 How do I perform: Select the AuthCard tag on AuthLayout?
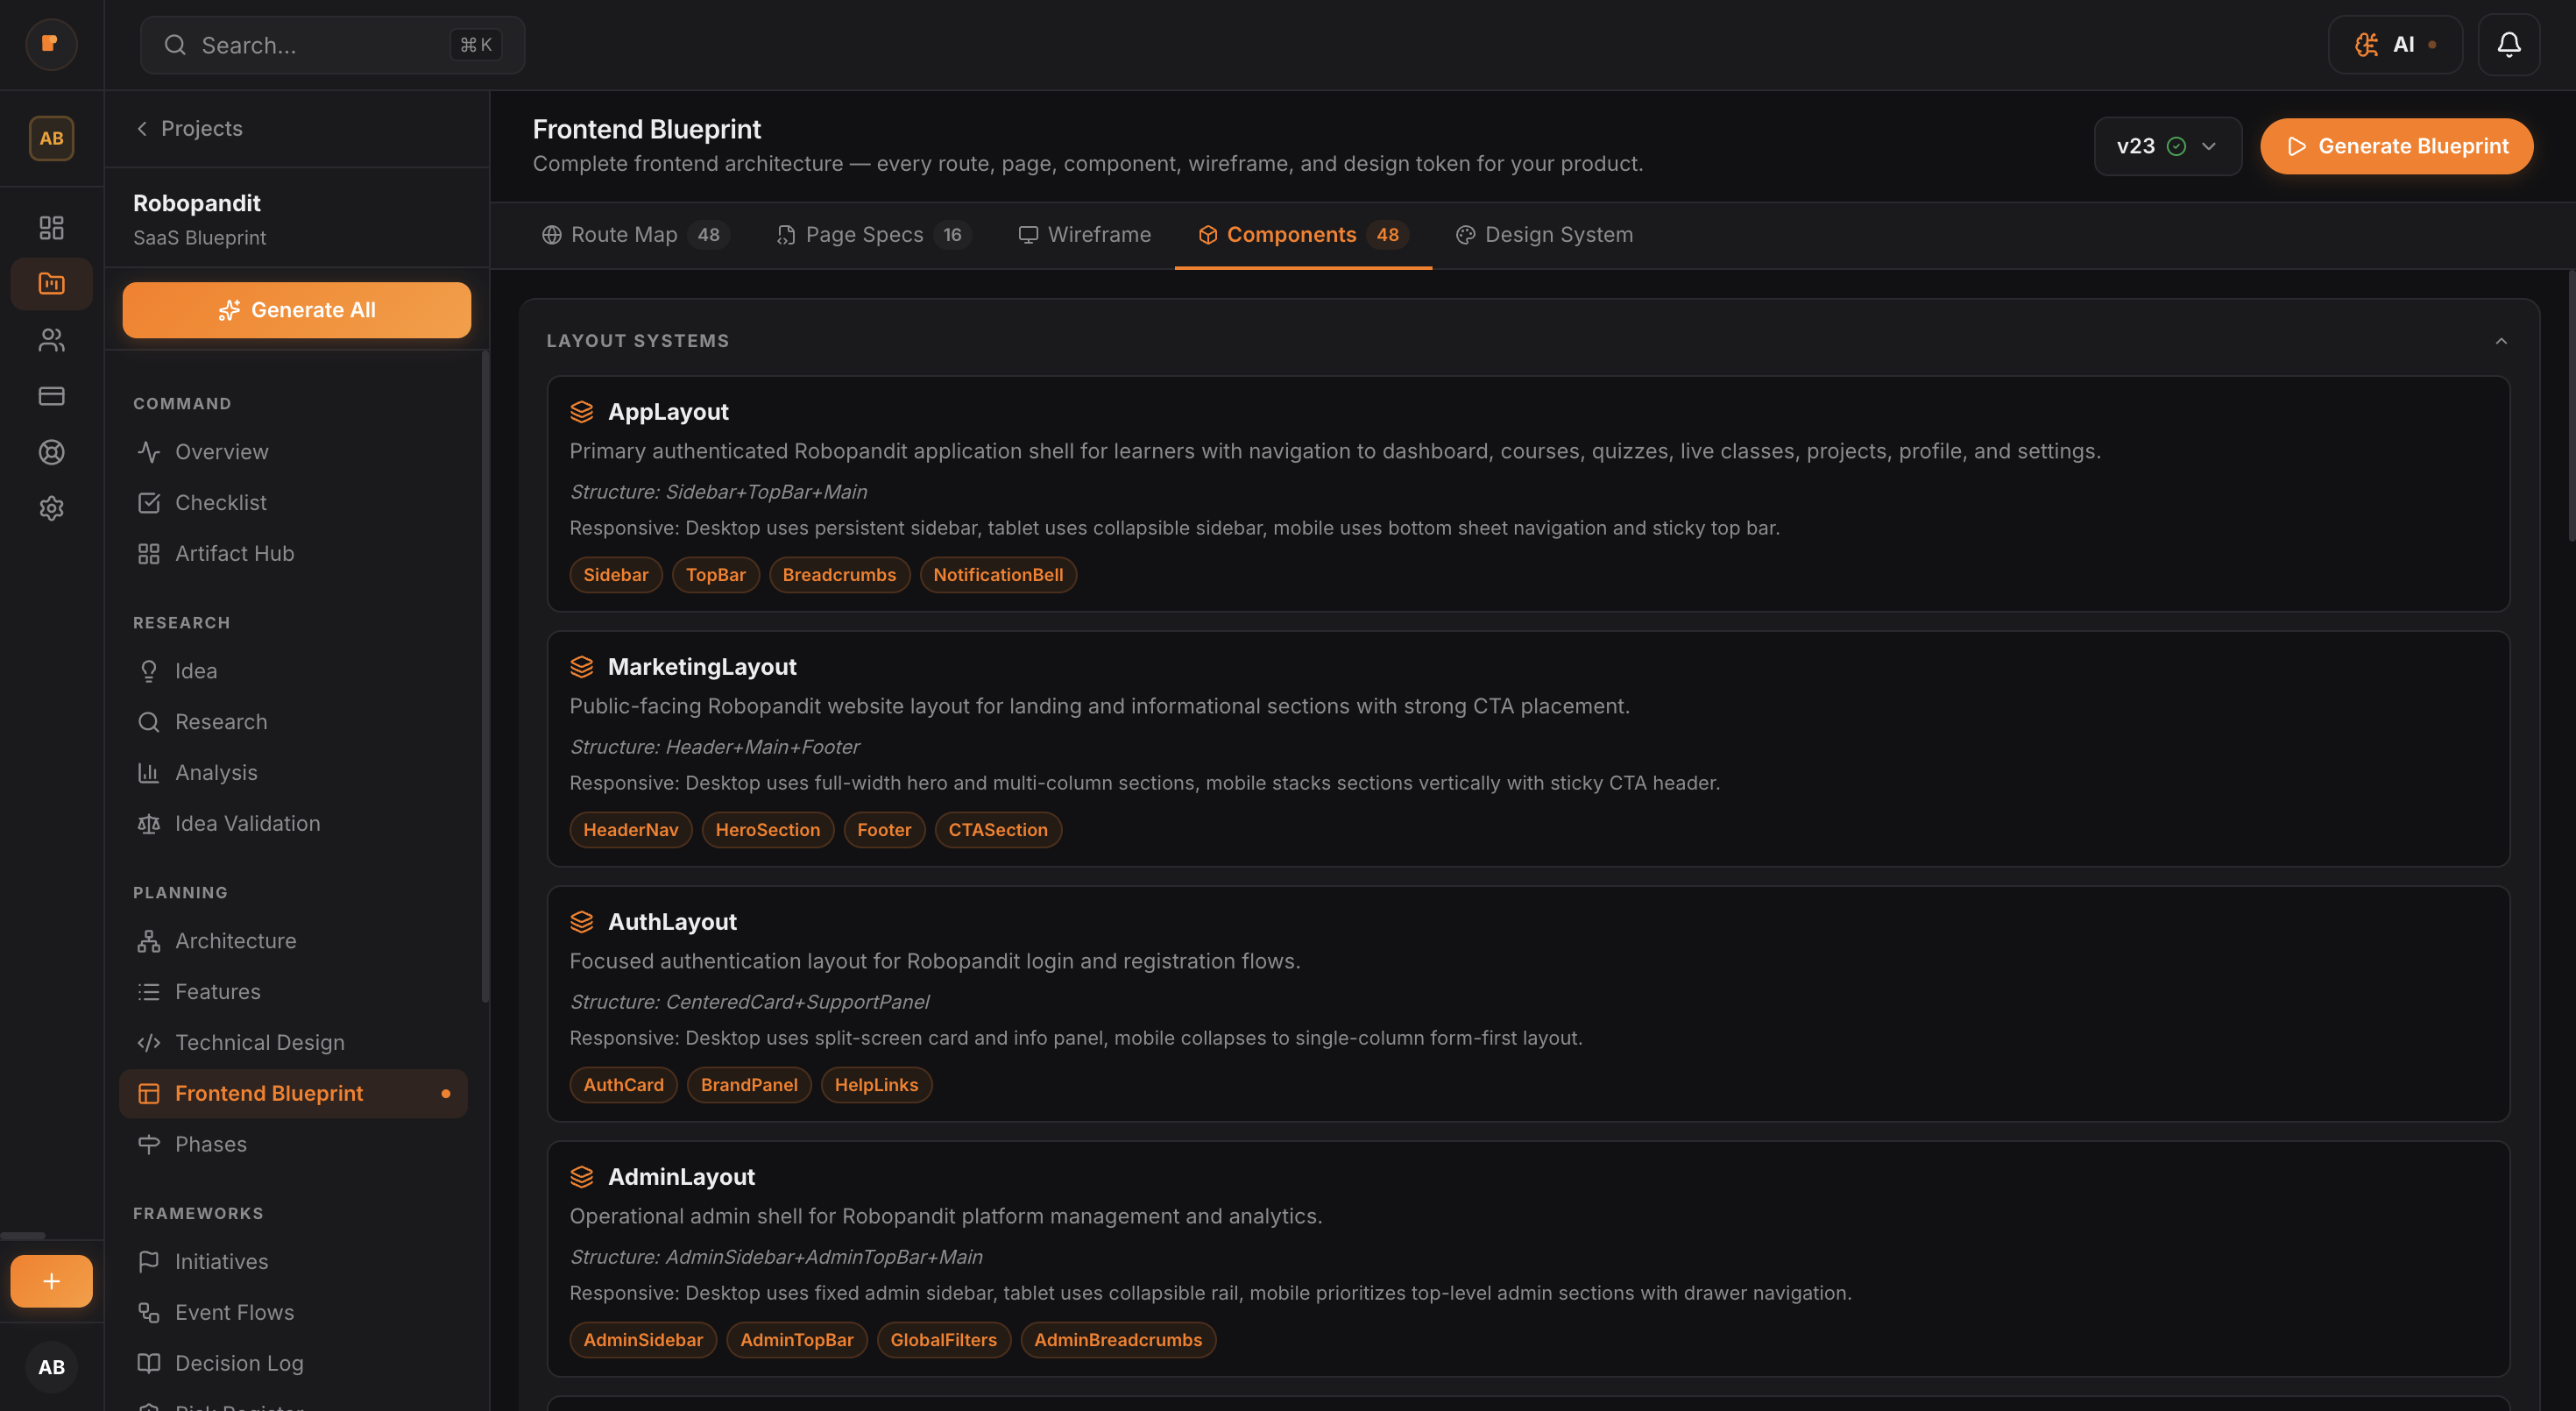(623, 1084)
